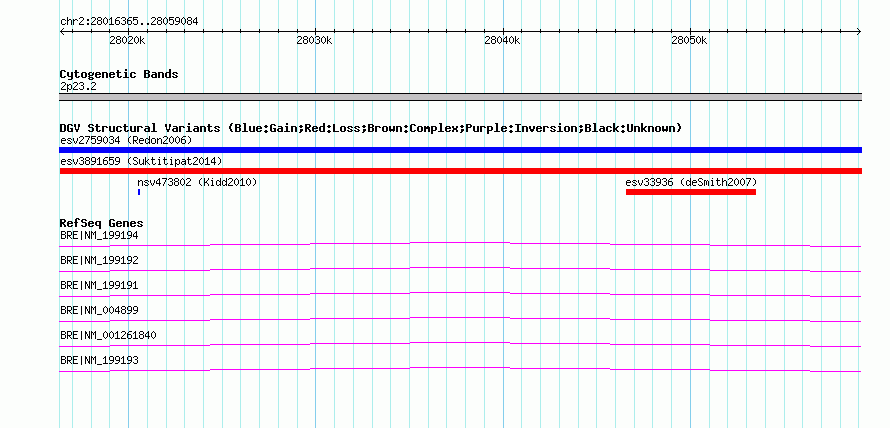890x428 pixels.
Task: Click the 28020k ruler tick label
Action: point(128,40)
